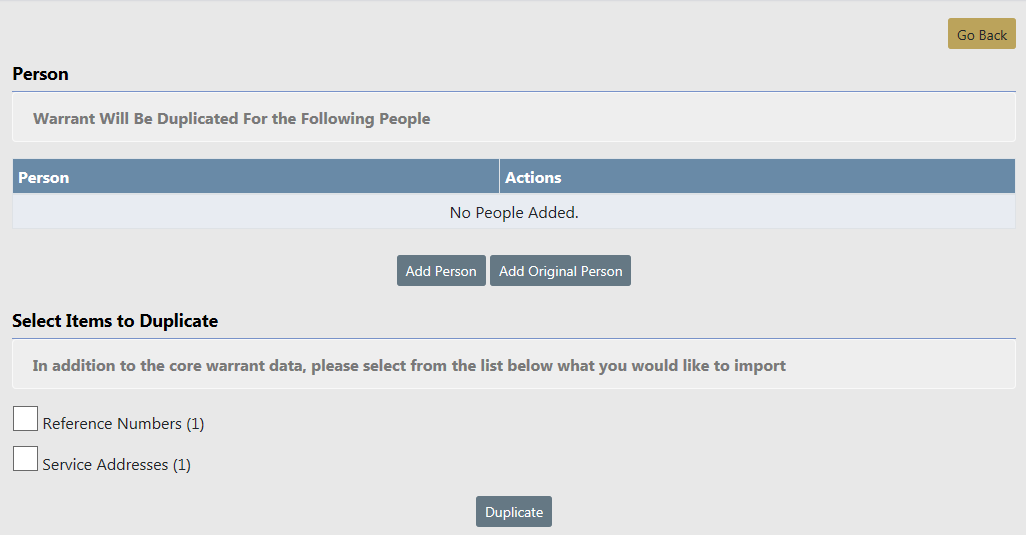1026x535 pixels.
Task: Click the (1) count beside Reference Numbers
Action: click(195, 424)
